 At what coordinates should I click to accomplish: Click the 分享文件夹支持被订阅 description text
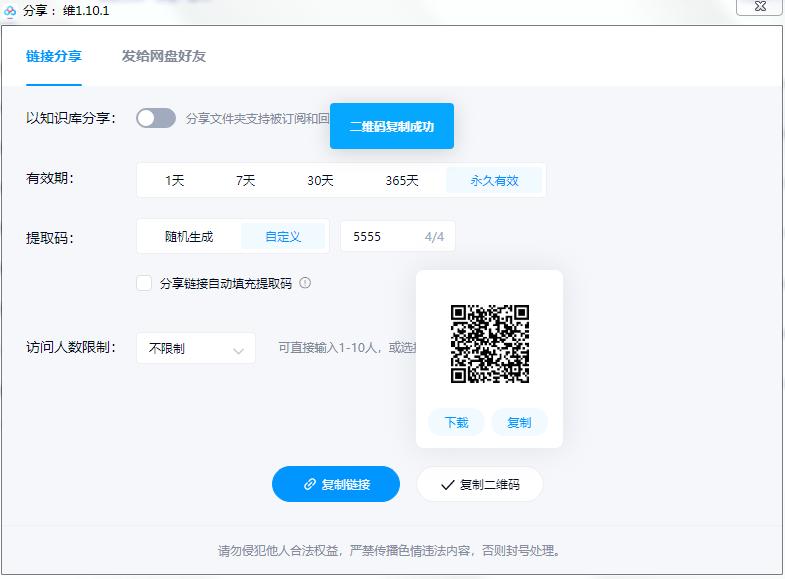click(x=257, y=119)
